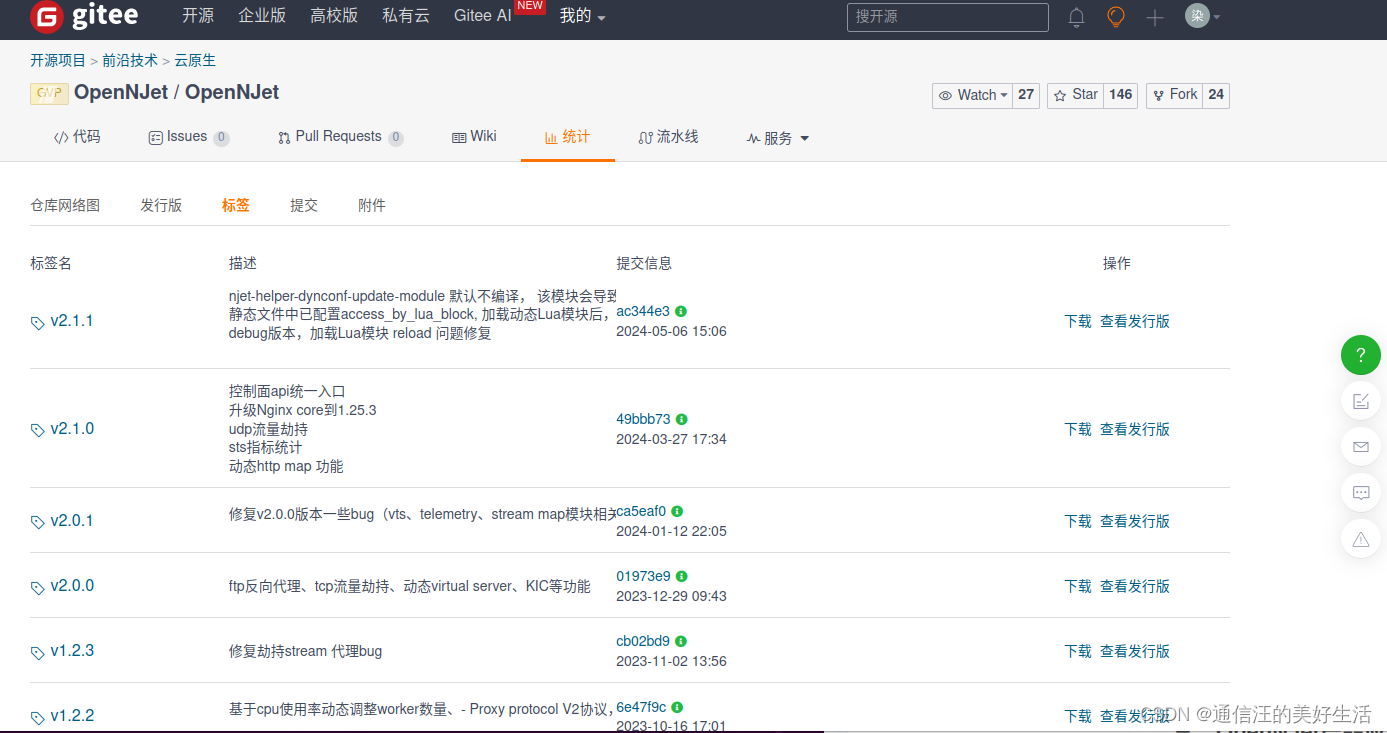Click verified icon next to ac344e3
The image size is (1387, 733).
click(x=681, y=312)
